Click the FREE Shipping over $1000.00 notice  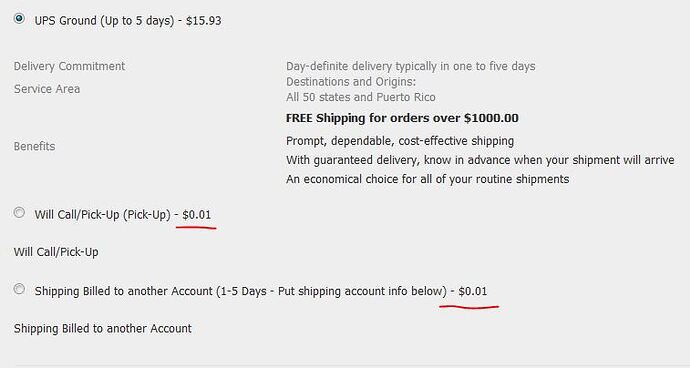coord(402,118)
